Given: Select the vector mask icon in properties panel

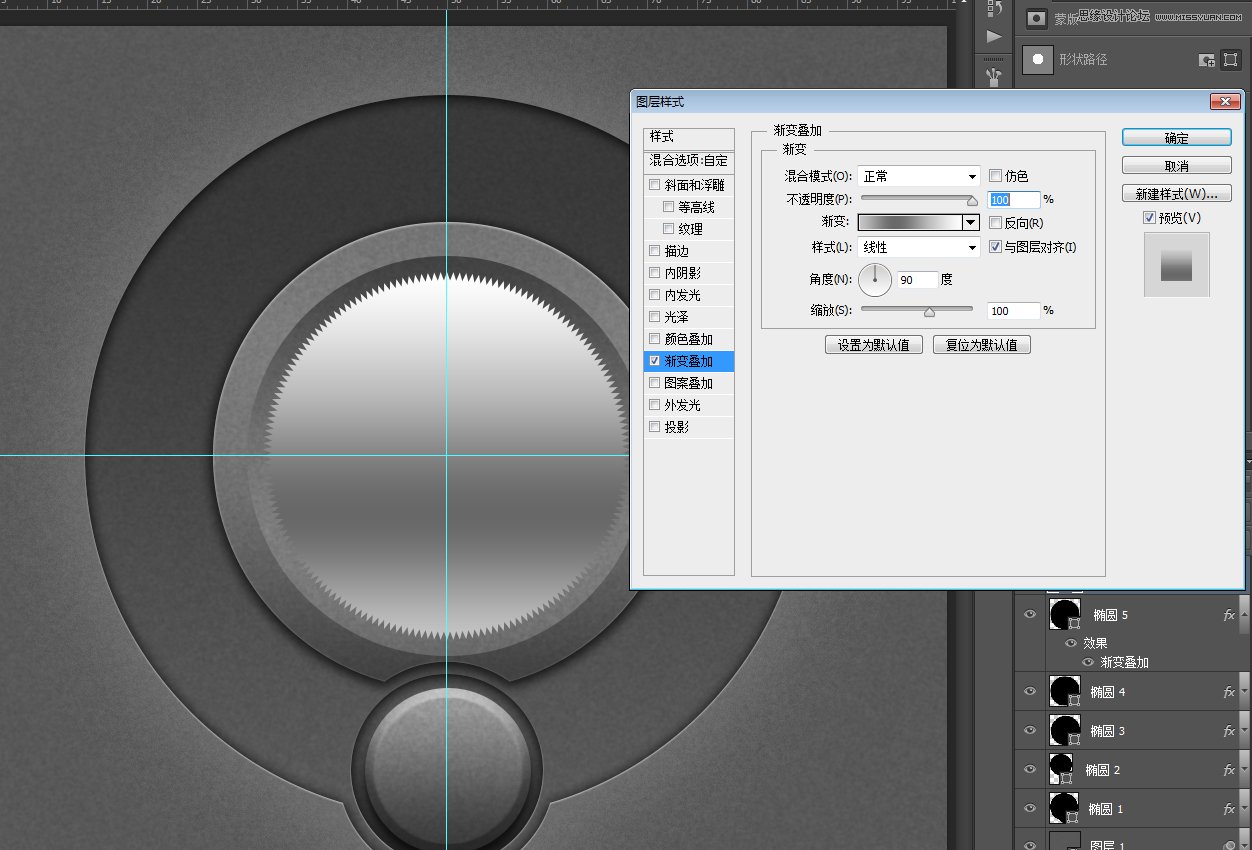Looking at the screenshot, I should coord(1231,60).
